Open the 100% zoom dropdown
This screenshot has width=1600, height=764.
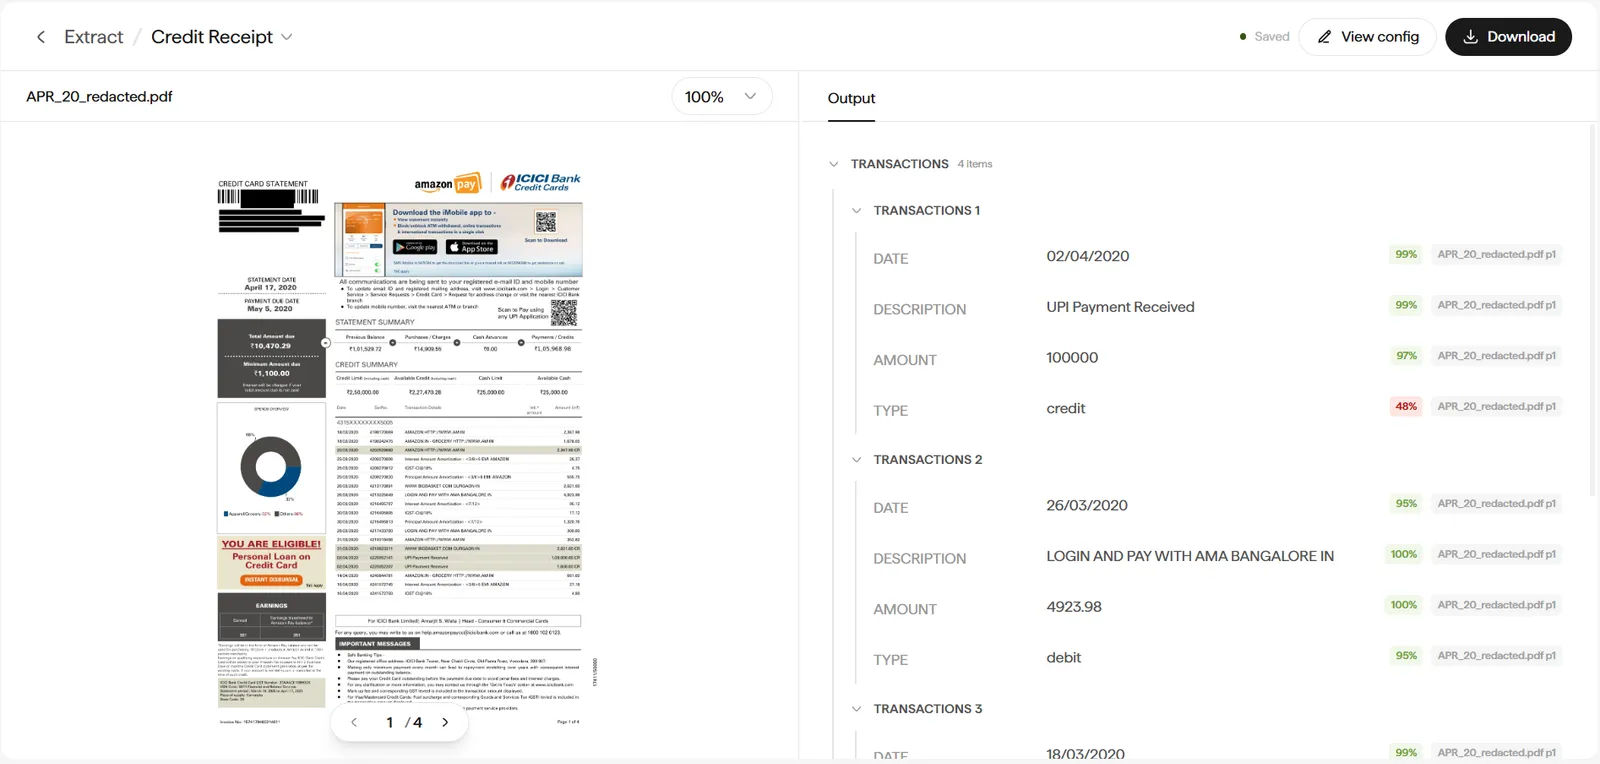pyautogui.click(x=721, y=96)
